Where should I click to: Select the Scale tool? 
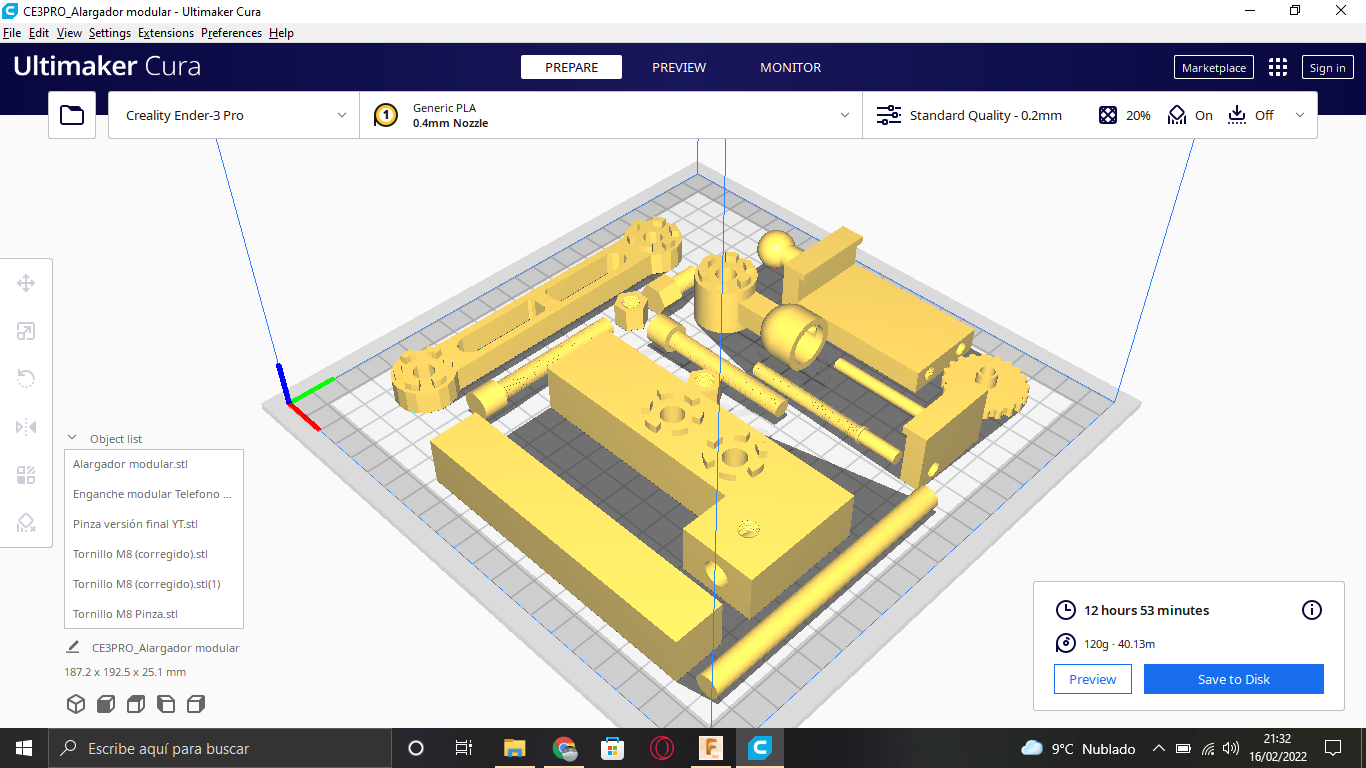tap(26, 331)
